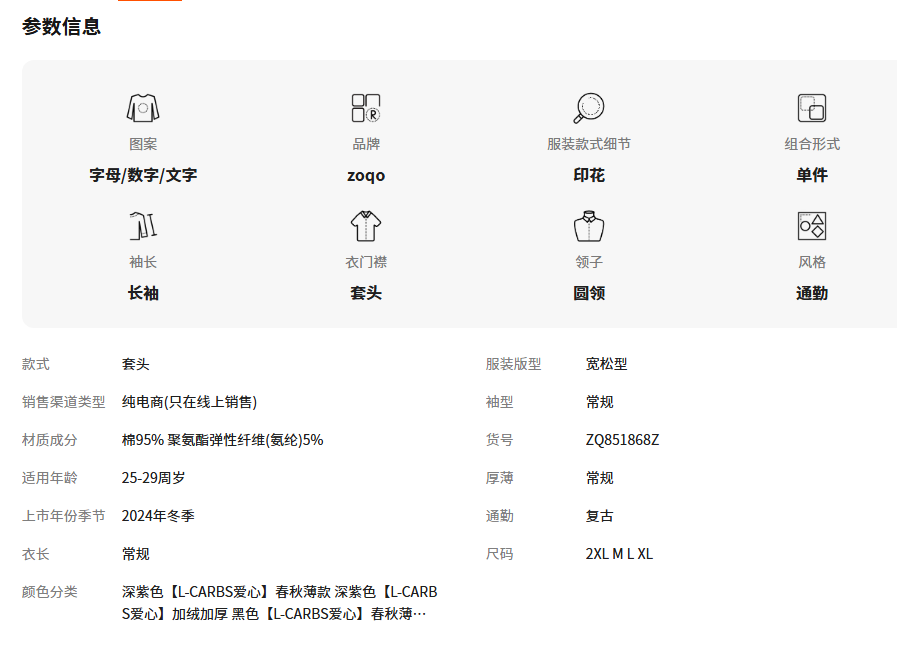Click the 衣门襟 shirt icon

(366, 226)
